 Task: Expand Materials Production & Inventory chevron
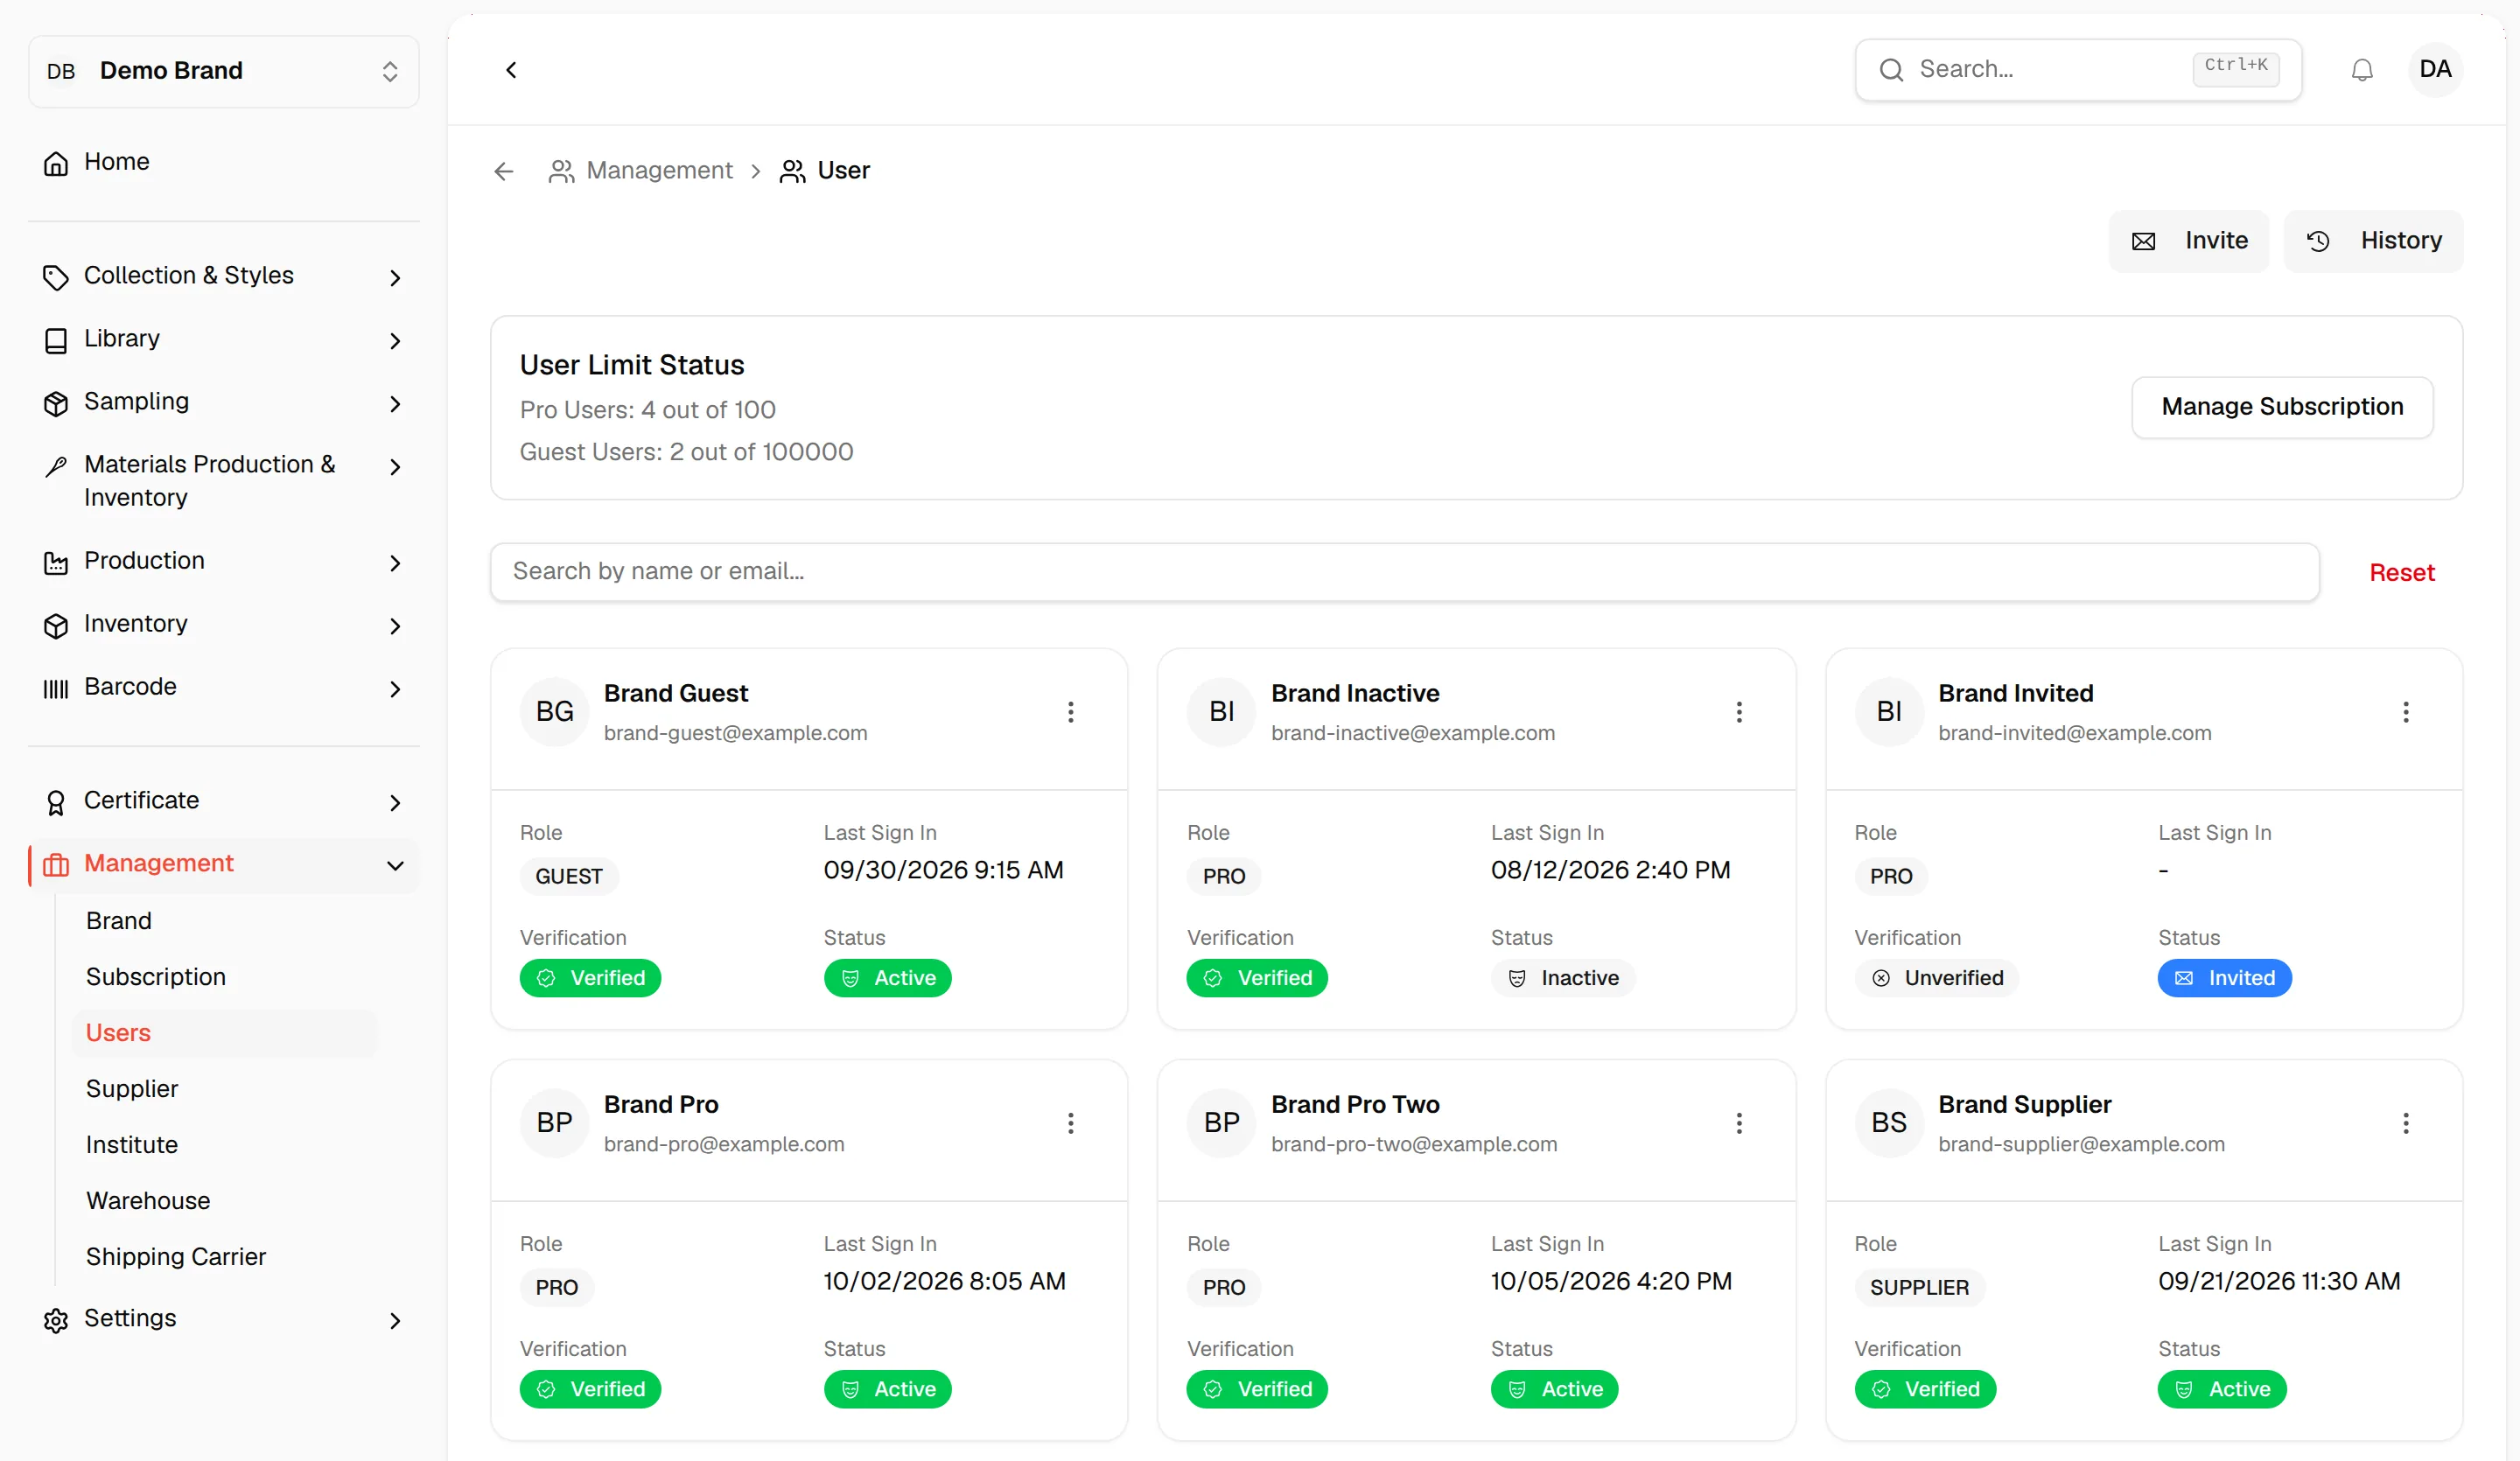coord(395,466)
